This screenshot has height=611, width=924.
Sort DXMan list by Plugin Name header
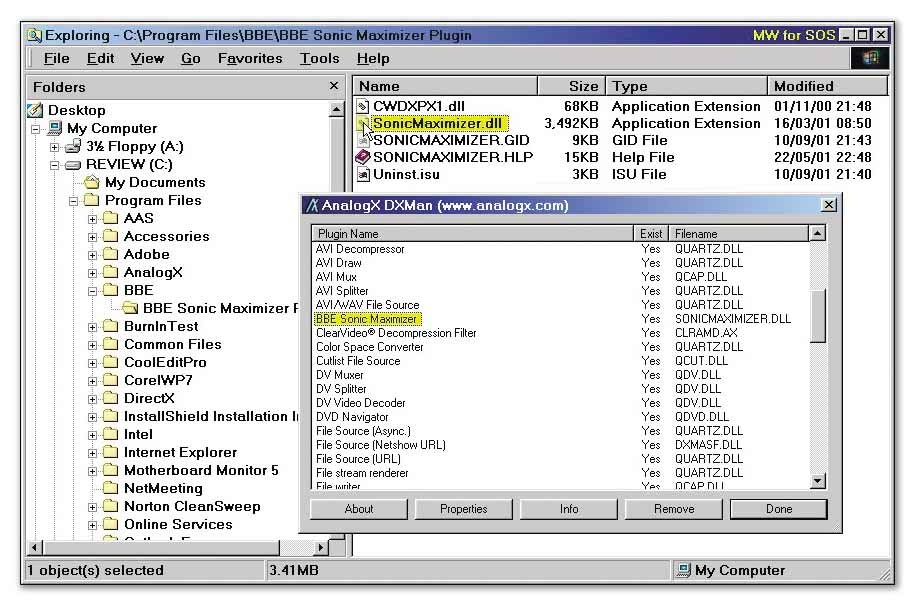point(473,234)
